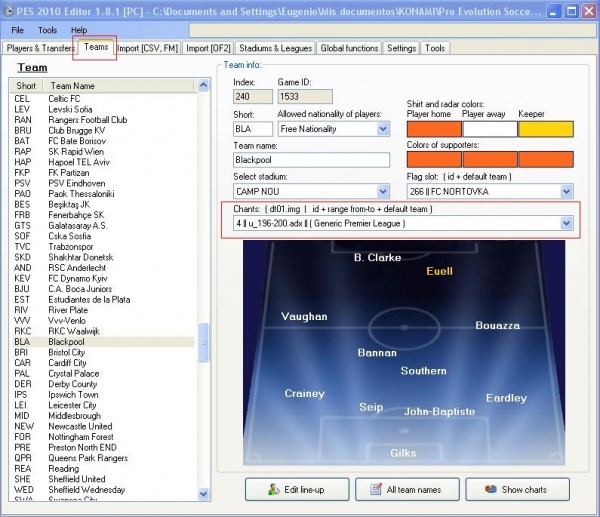The image size is (600, 517).
Task: Edit the Short name field BLA
Action: point(253,129)
